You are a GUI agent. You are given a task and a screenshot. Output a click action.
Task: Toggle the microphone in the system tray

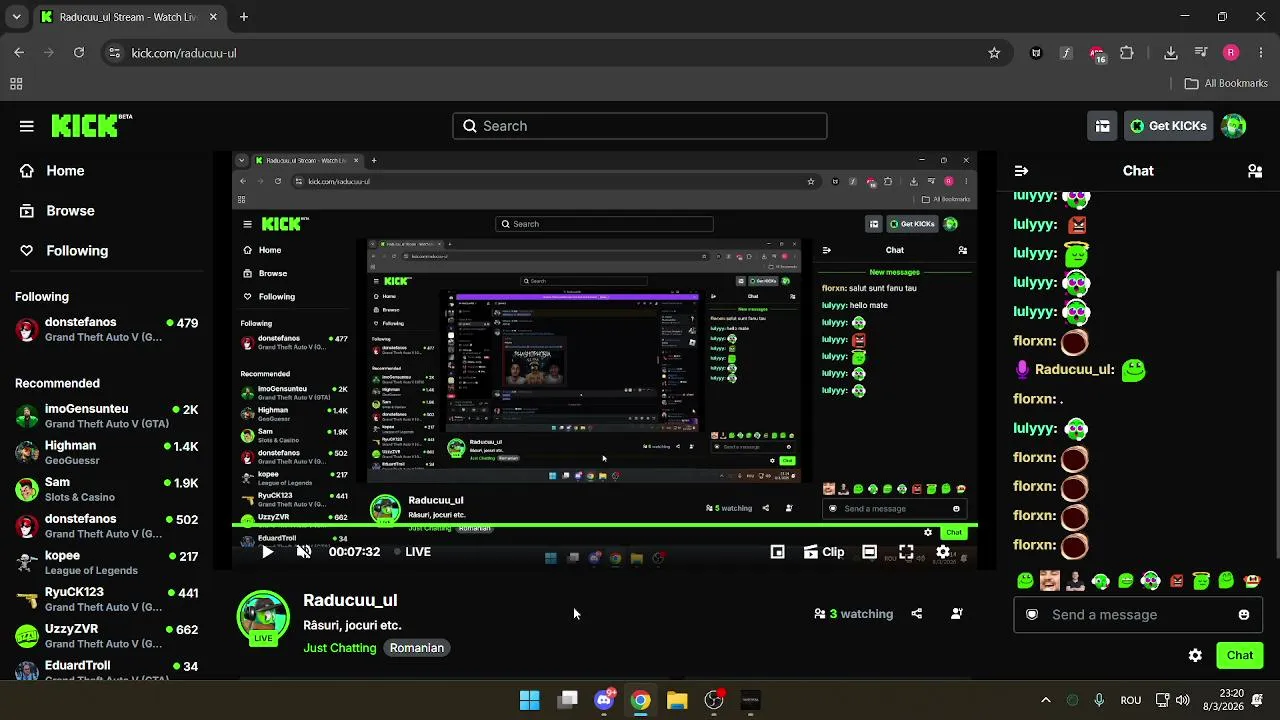pos(1099,700)
